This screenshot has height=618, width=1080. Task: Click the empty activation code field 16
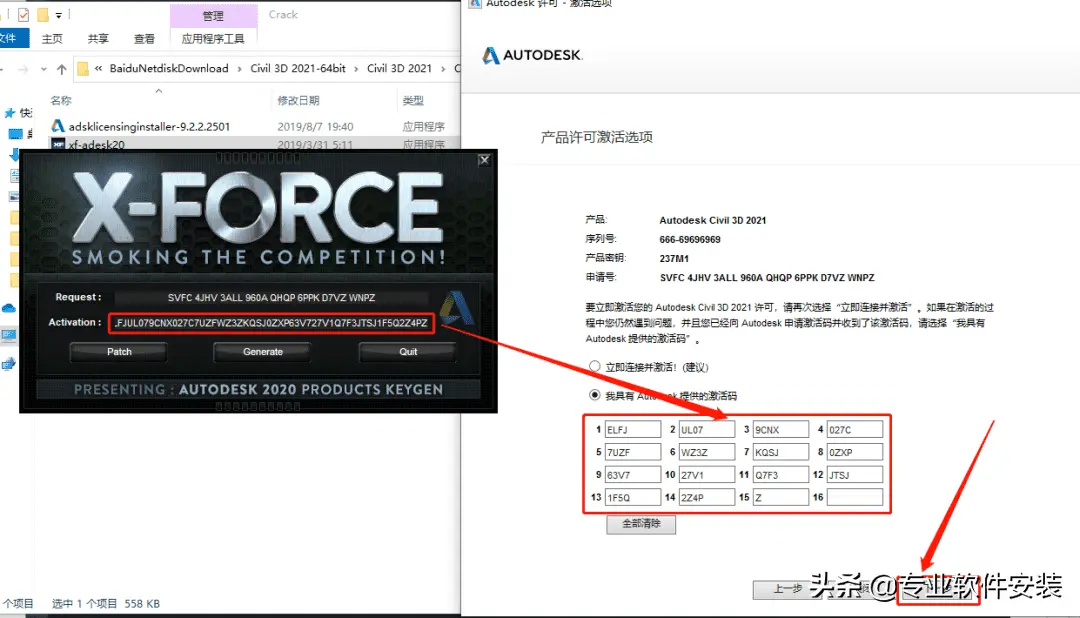[x=855, y=497]
